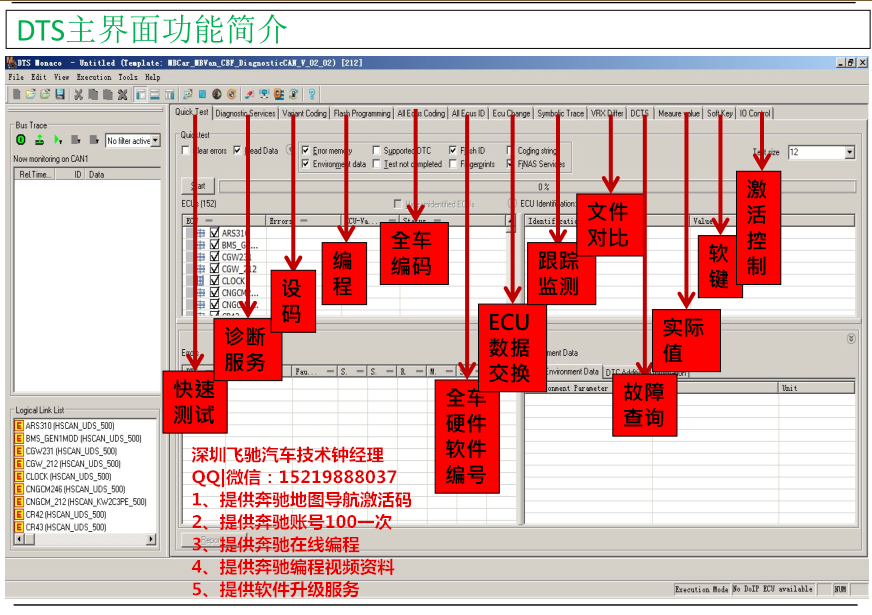Switch to the Flash Programming tab
Screen dimensions: 872x615
(x=362, y=113)
